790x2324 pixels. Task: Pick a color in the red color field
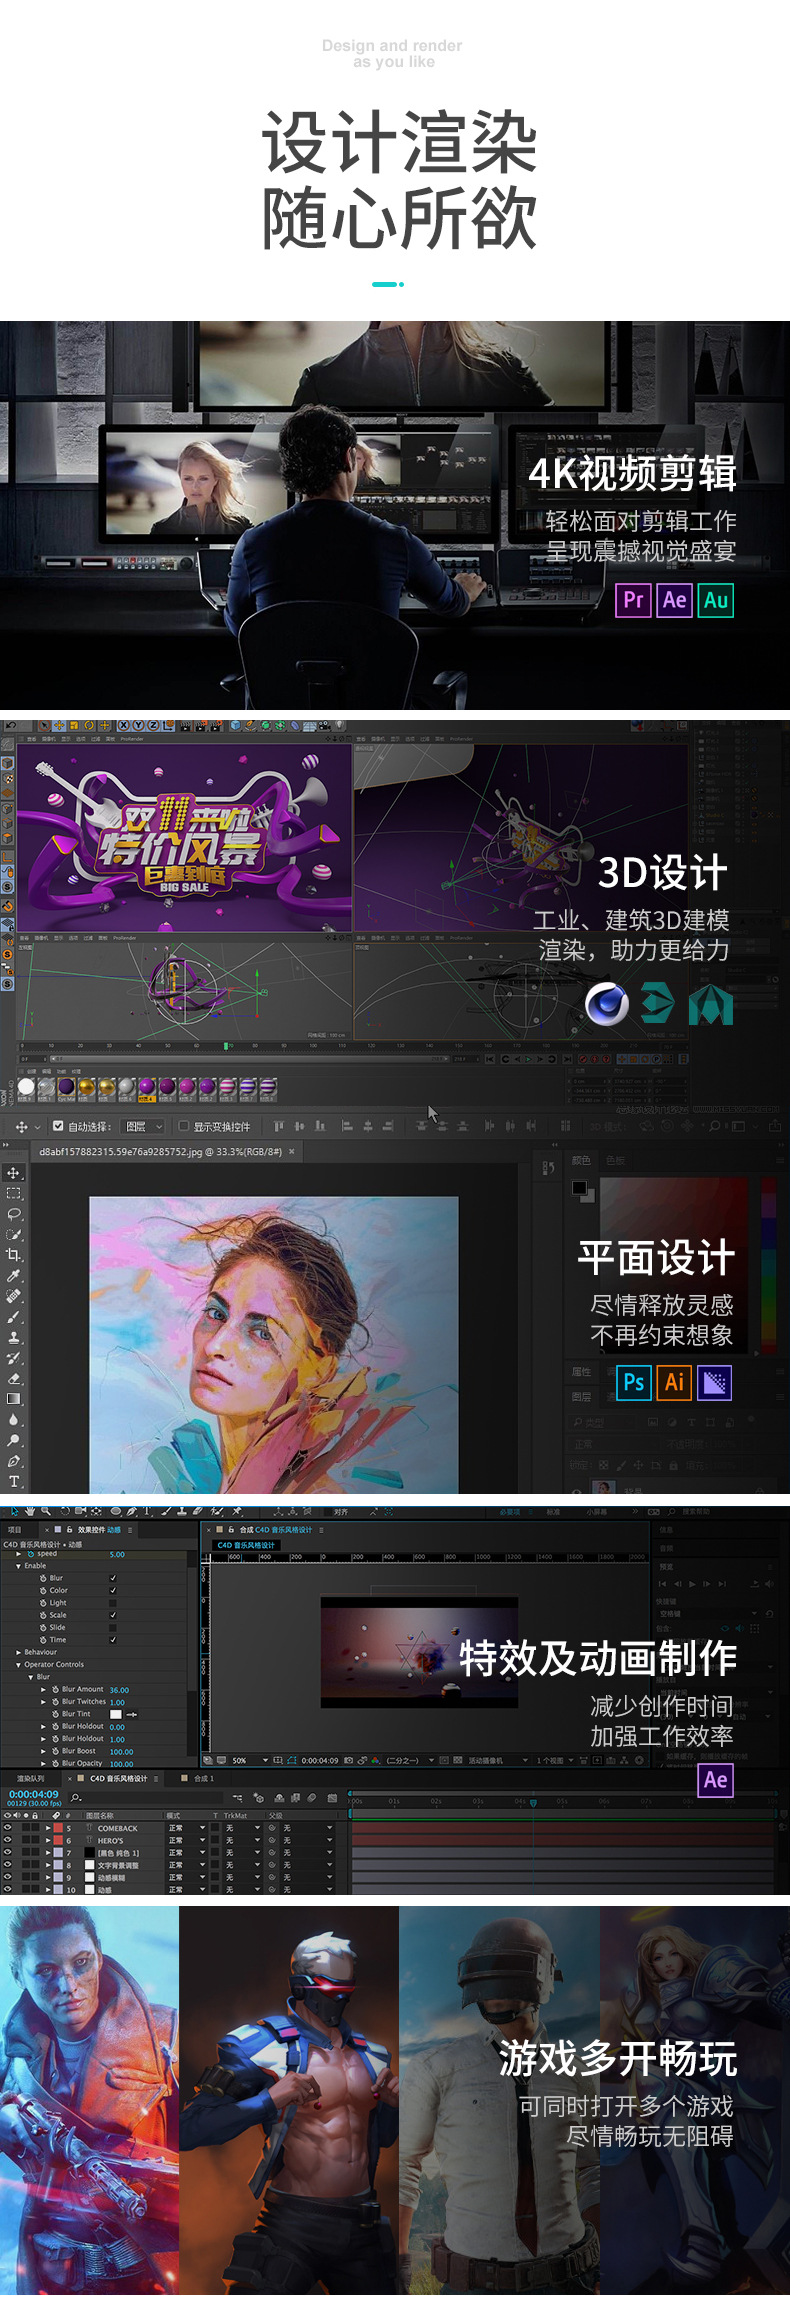point(673,1265)
